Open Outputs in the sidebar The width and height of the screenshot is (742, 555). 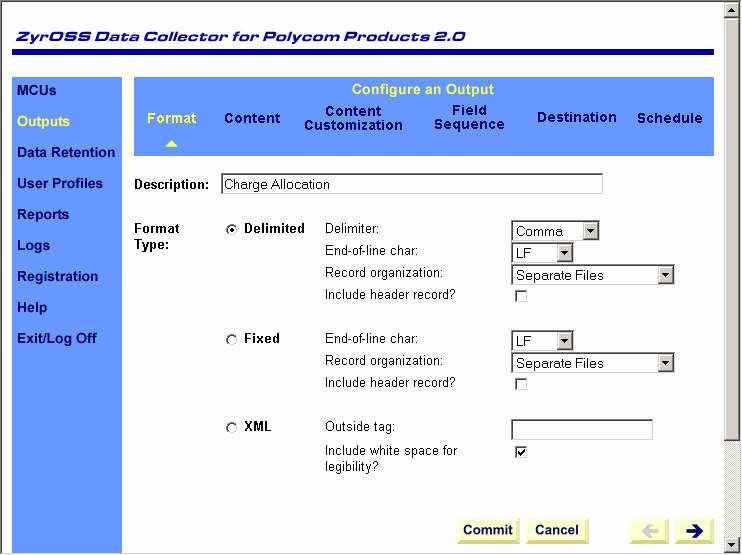coord(43,122)
